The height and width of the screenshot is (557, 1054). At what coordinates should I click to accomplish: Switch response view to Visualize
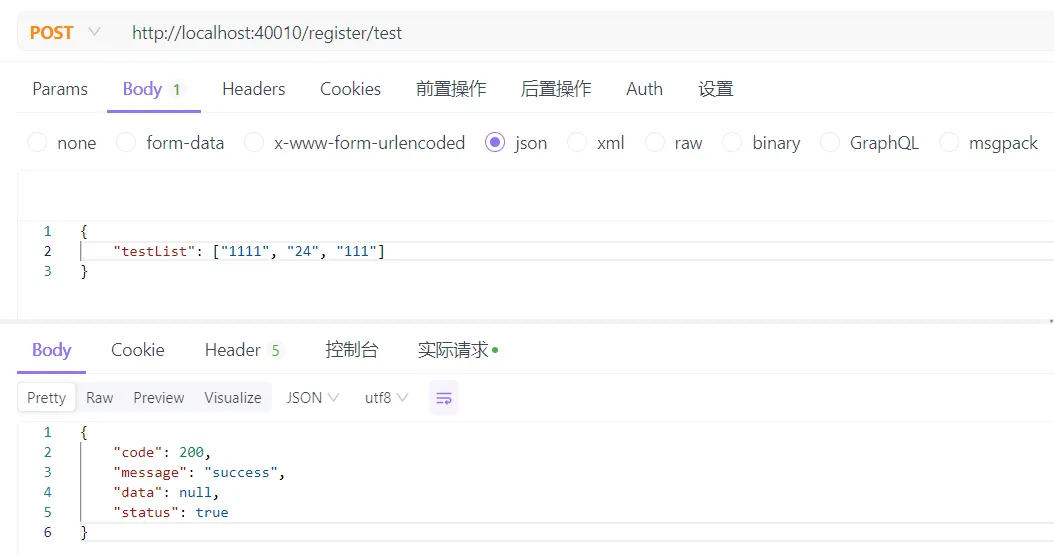pos(233,398)
